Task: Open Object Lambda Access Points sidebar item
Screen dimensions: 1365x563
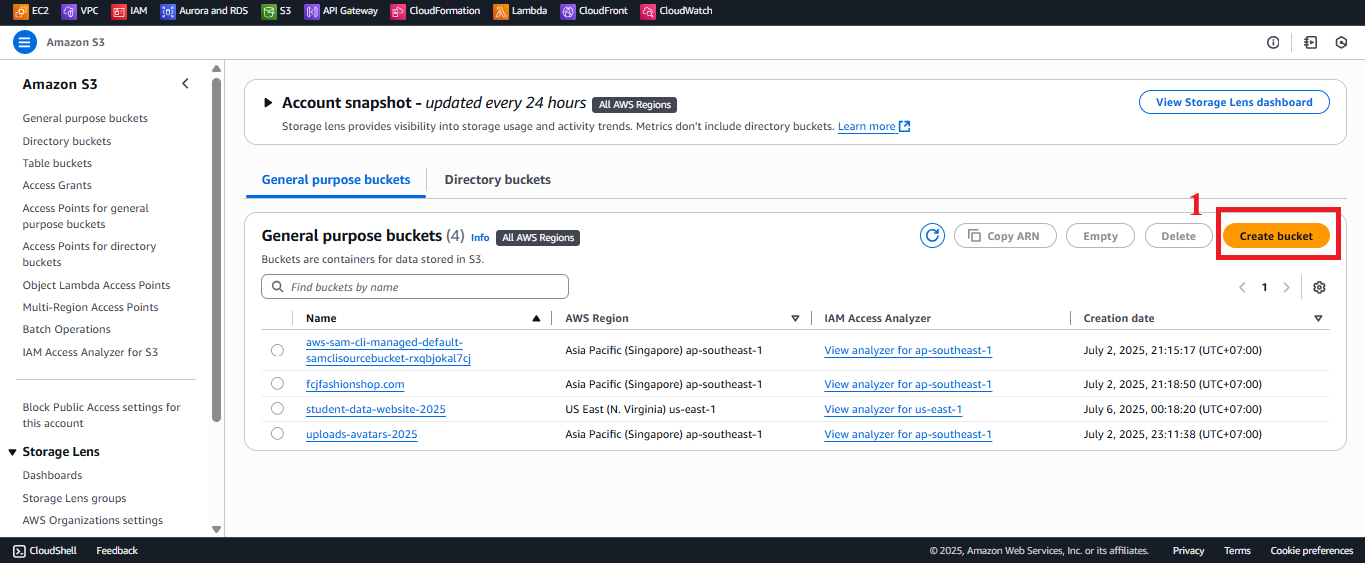Action: point(96,285)
